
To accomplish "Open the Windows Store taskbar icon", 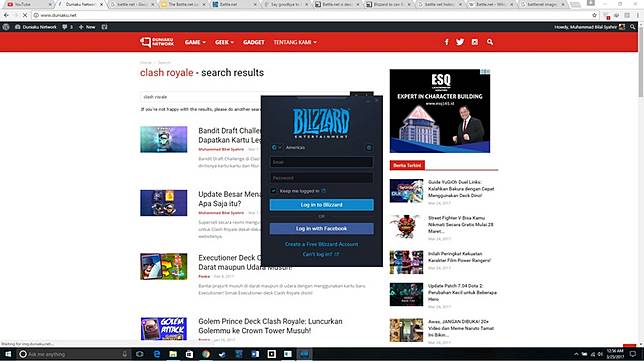I will (189, 354).
